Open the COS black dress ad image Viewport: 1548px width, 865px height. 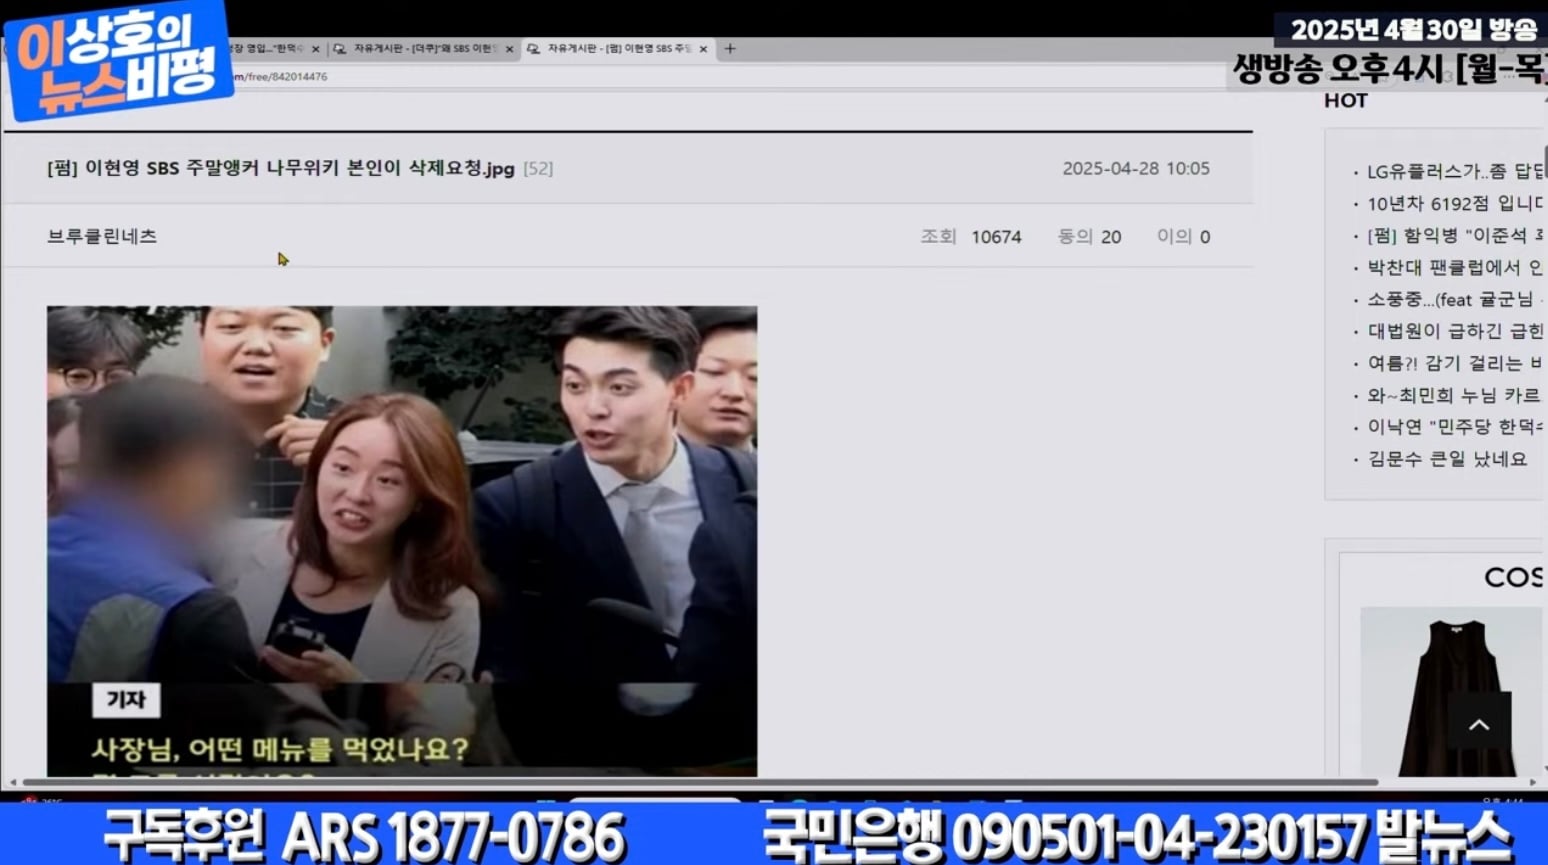tap(1451, 692)
